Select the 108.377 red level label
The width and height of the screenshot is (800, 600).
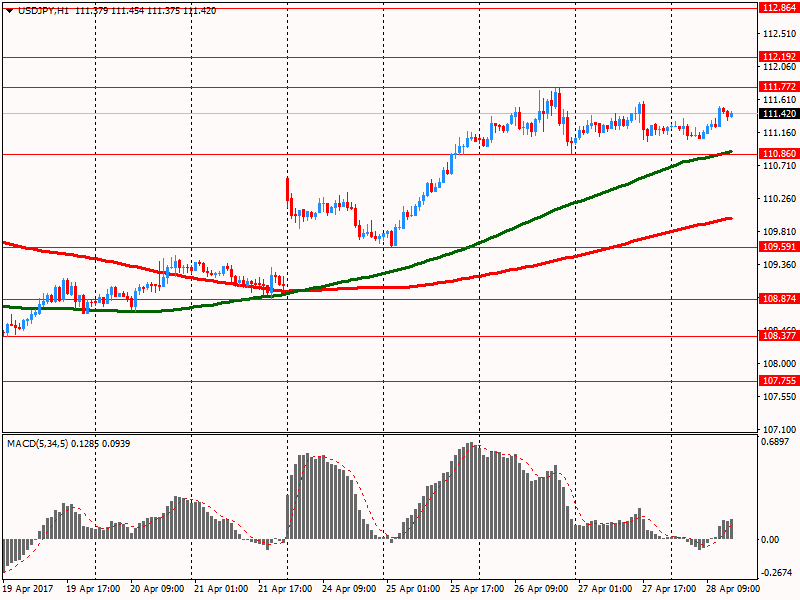point(779,336)
